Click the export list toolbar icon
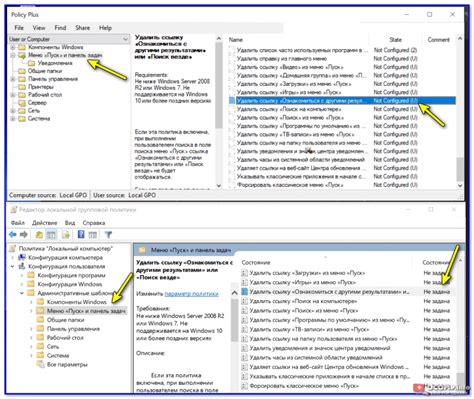Image resolution: width=474 pixels, height=399 pixels. 66,235
